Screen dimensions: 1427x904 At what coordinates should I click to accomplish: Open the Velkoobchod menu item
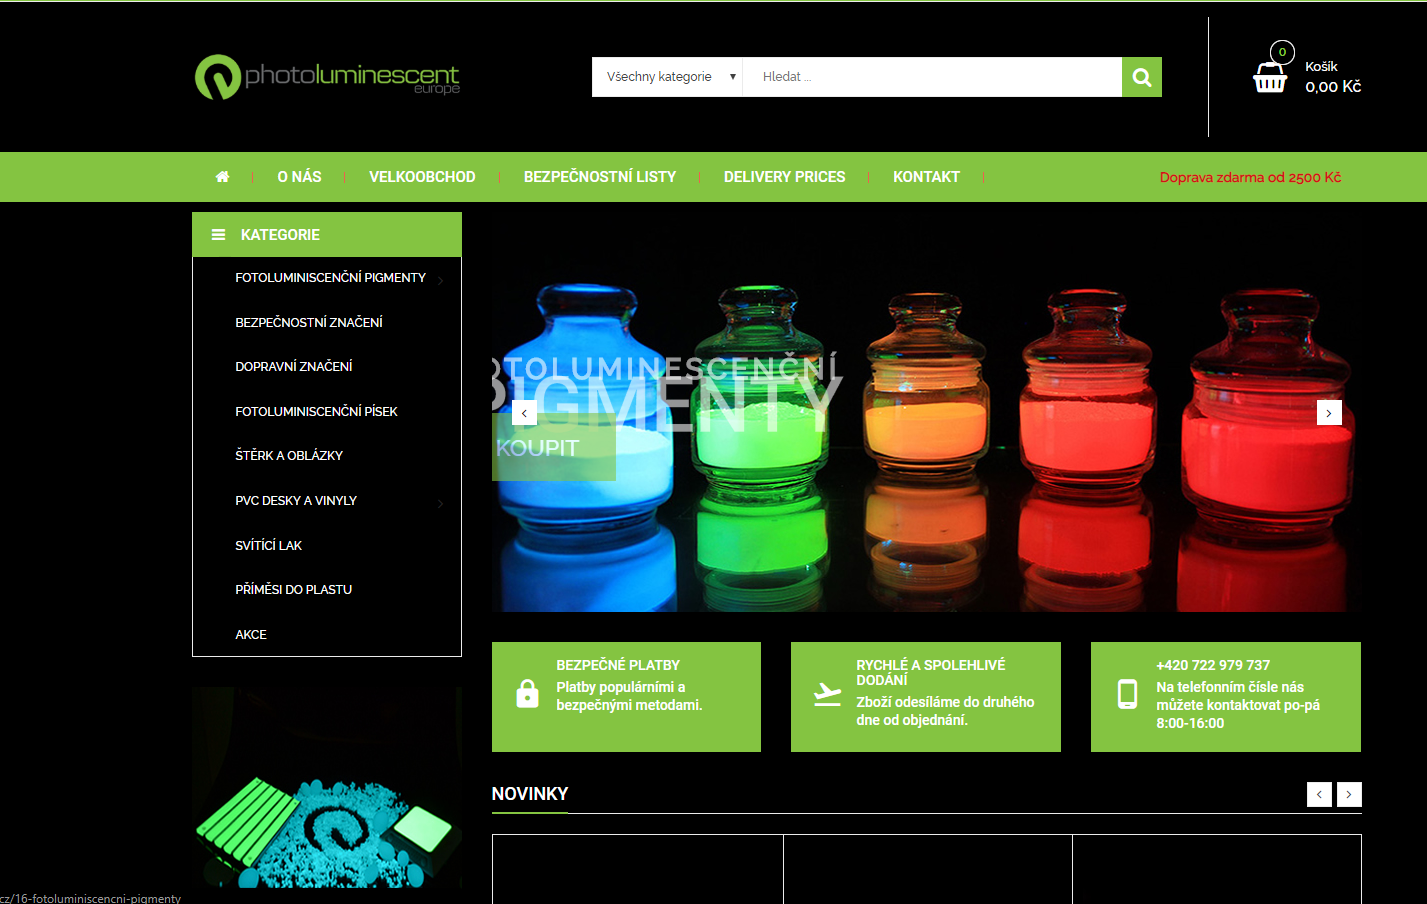422,177
